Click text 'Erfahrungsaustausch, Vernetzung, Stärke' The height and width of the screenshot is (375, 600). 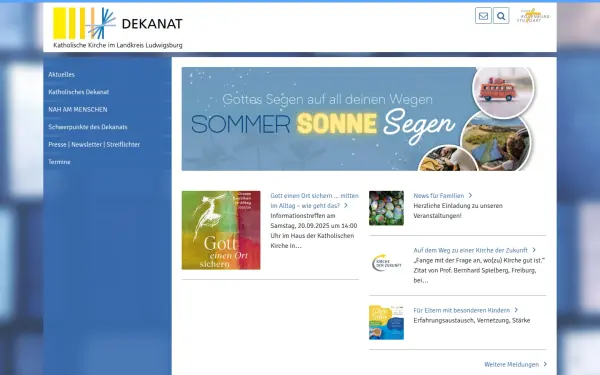point(471,321)
